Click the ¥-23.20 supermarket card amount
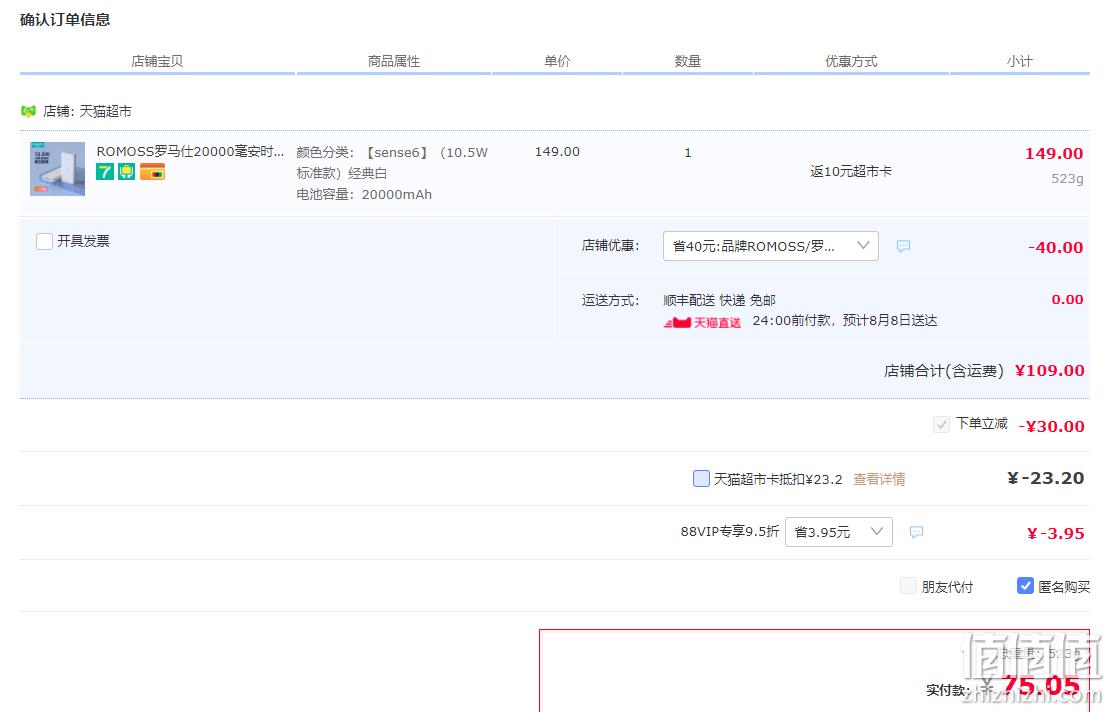 (1046, 478)
